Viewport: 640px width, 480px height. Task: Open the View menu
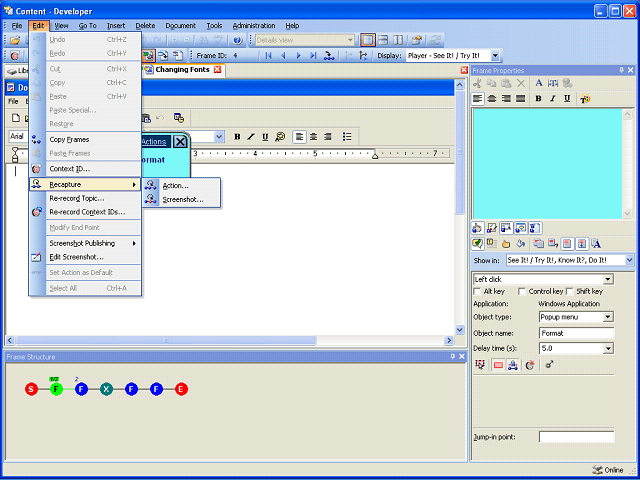(61, 26)
